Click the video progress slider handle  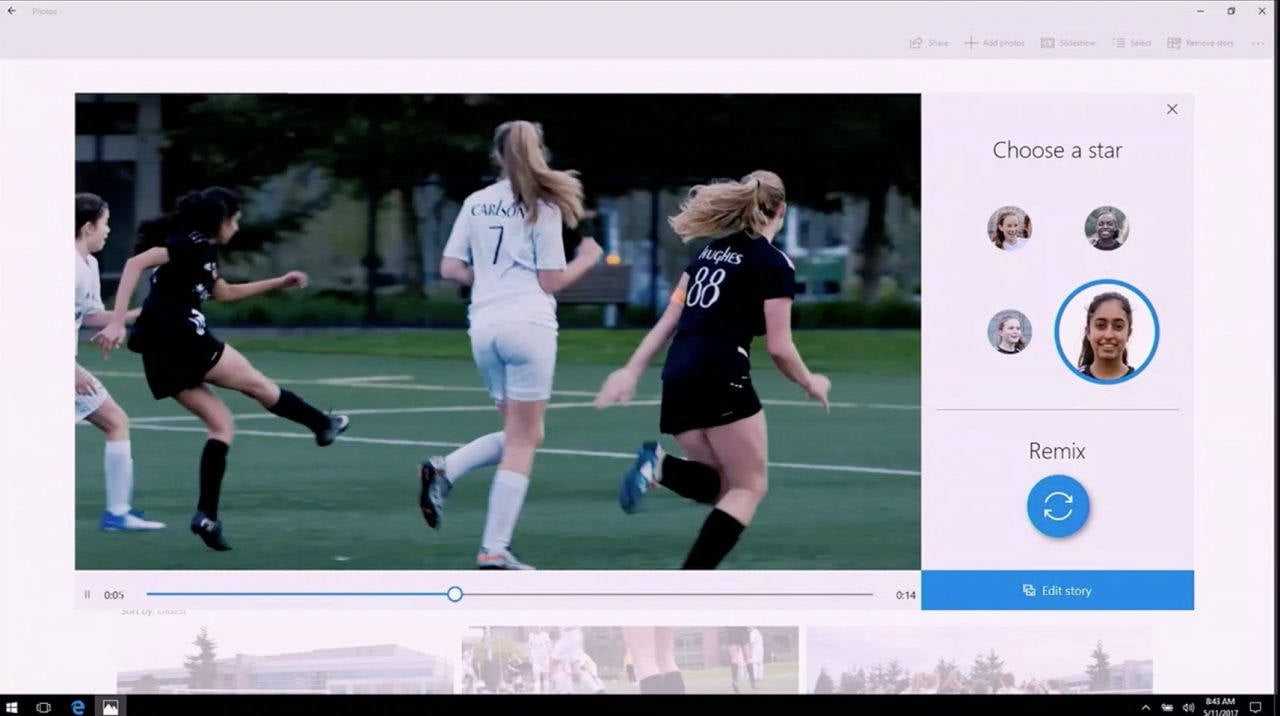click(455, 594)
